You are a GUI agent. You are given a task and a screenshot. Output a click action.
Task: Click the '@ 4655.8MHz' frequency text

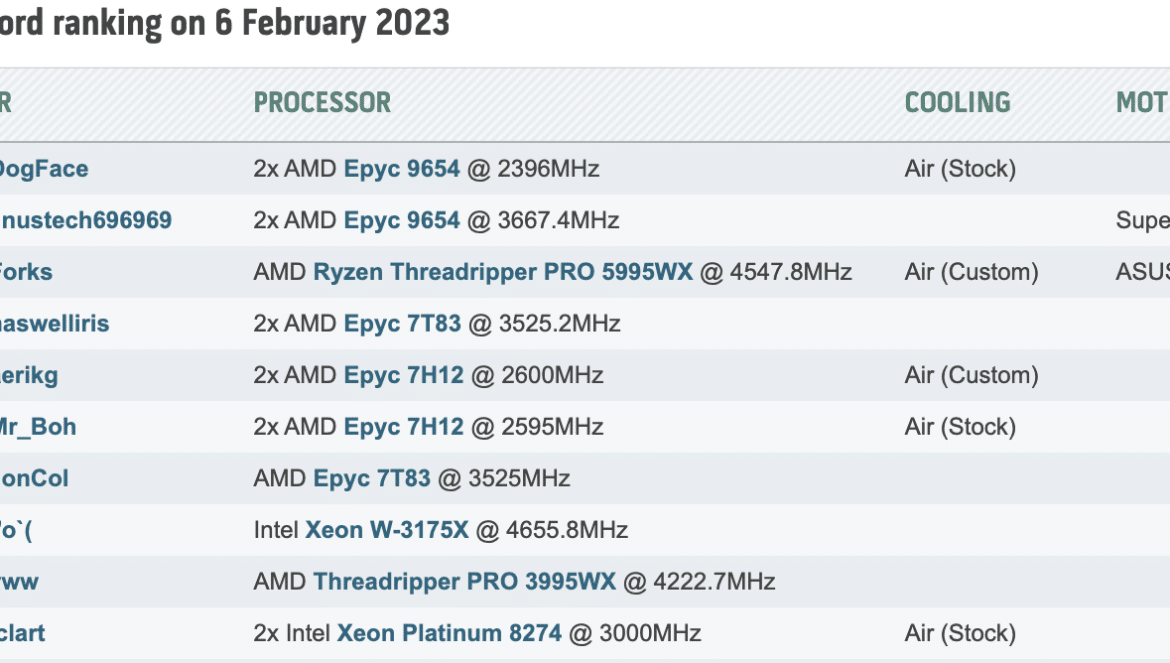click(x=552, y=530)
